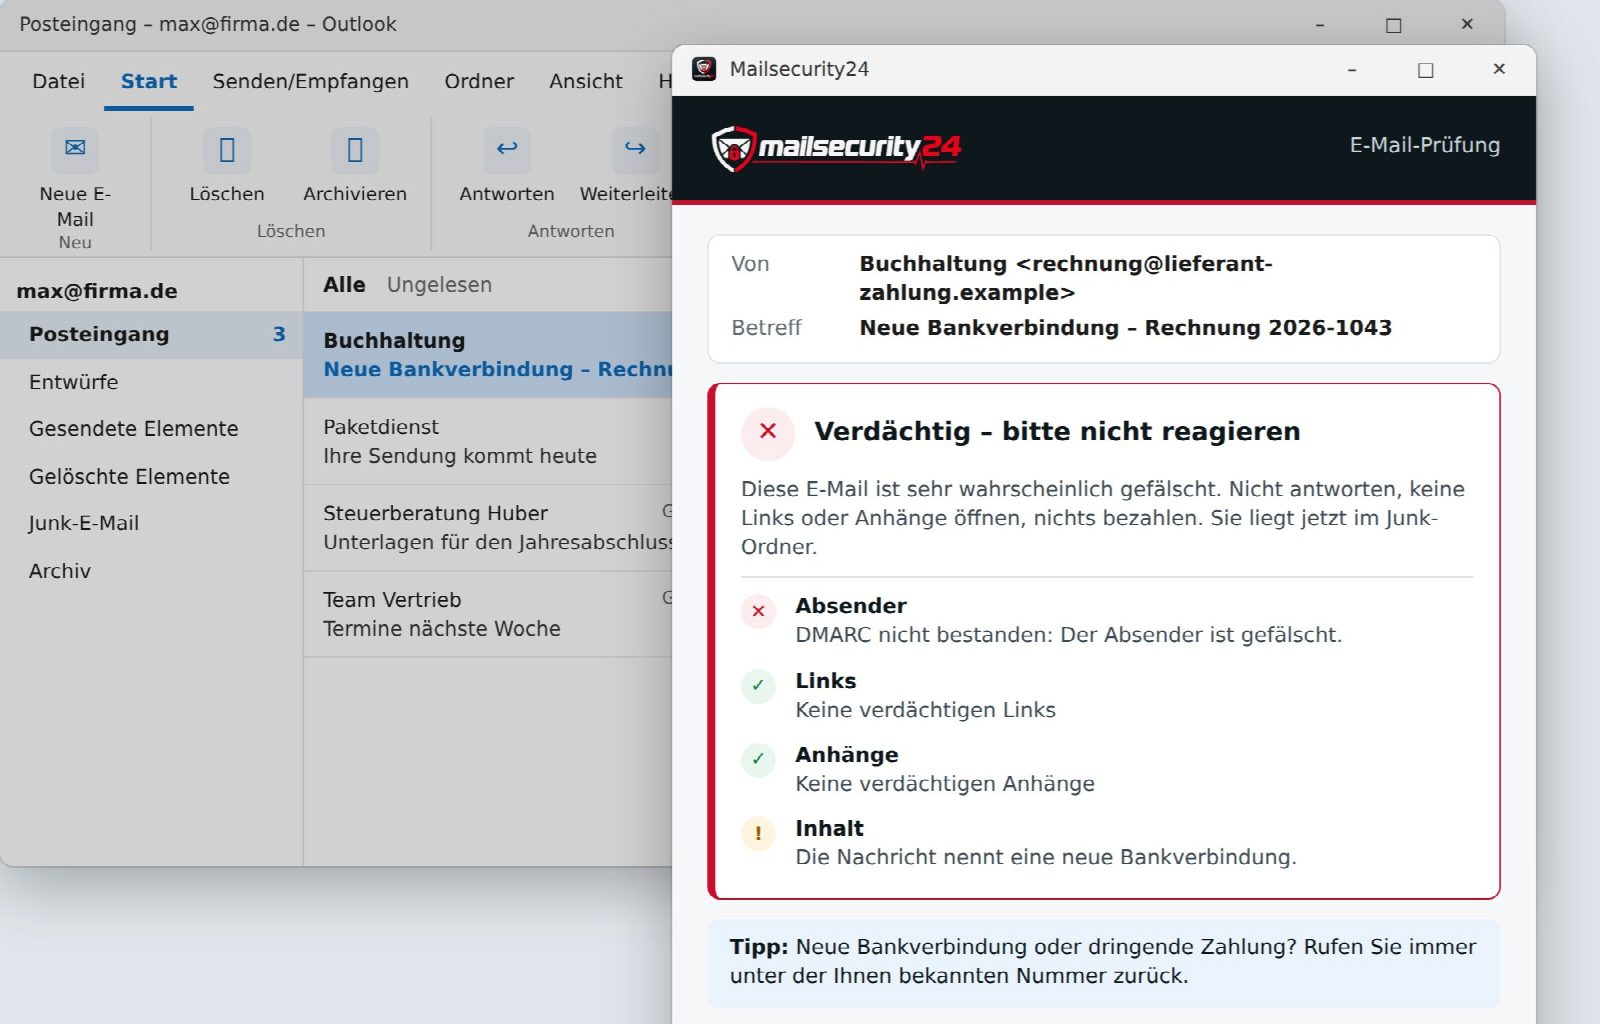Minimize the Mailsecurity24 window

(1351, 69)
